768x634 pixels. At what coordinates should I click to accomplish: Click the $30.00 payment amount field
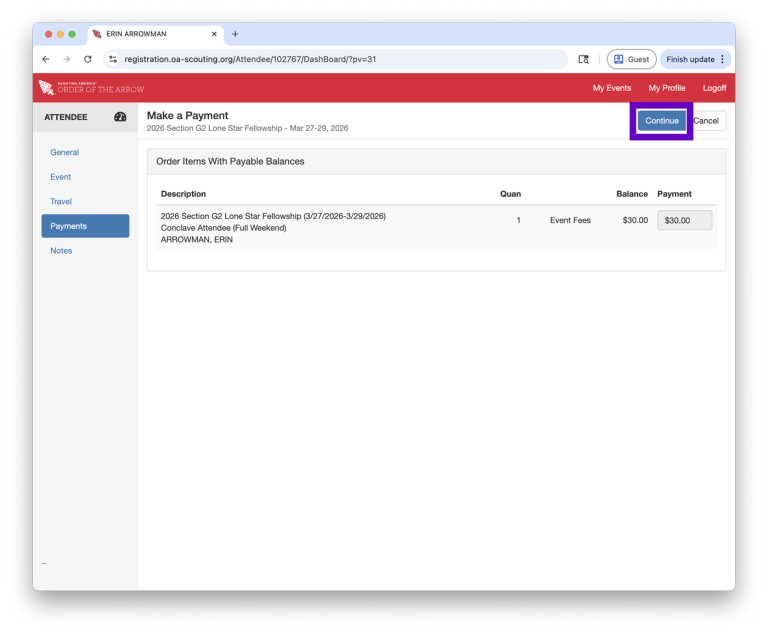684,220
